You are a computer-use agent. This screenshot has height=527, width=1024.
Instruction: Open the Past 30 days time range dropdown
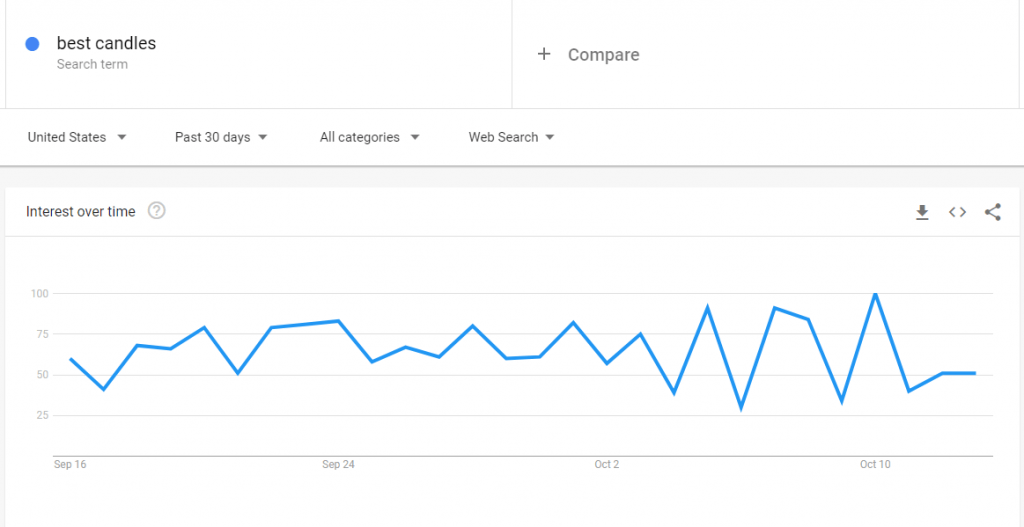coord(221,137)
